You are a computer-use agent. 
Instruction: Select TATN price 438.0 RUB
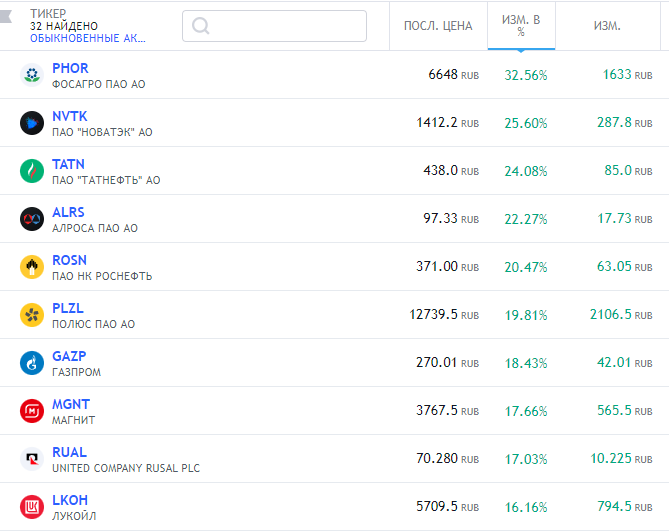(x=451, y=171)
